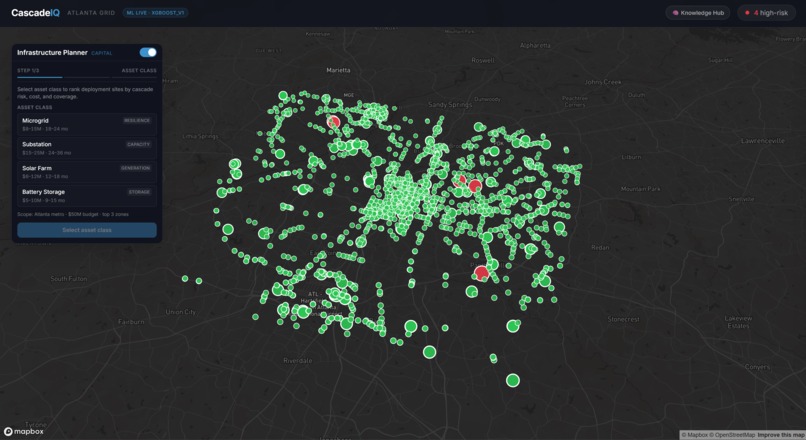Click the Union City map label
Screen dimensions: 806x440
pyautogui.click(x=180, y=312)
